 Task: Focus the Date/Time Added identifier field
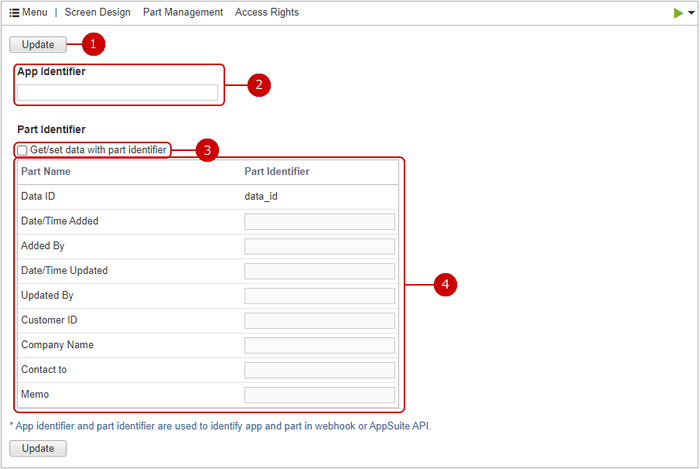point(319,222)
